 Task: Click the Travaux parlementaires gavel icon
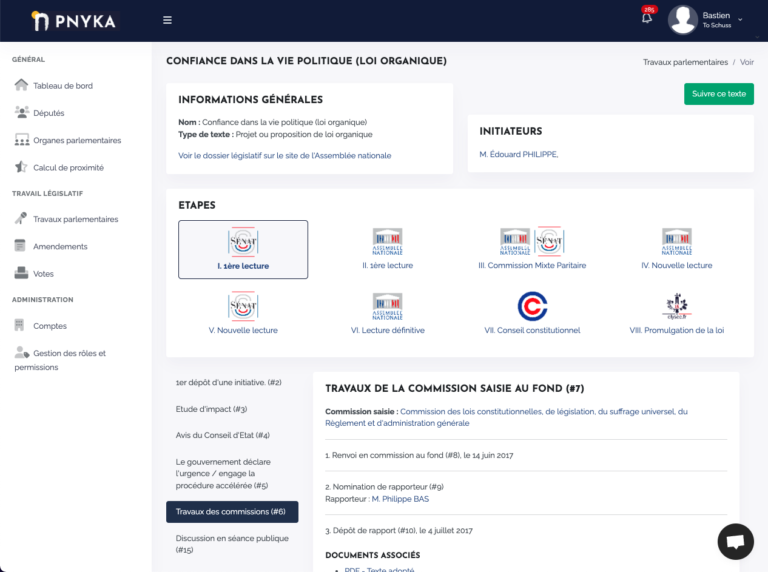tap(21, 218)
